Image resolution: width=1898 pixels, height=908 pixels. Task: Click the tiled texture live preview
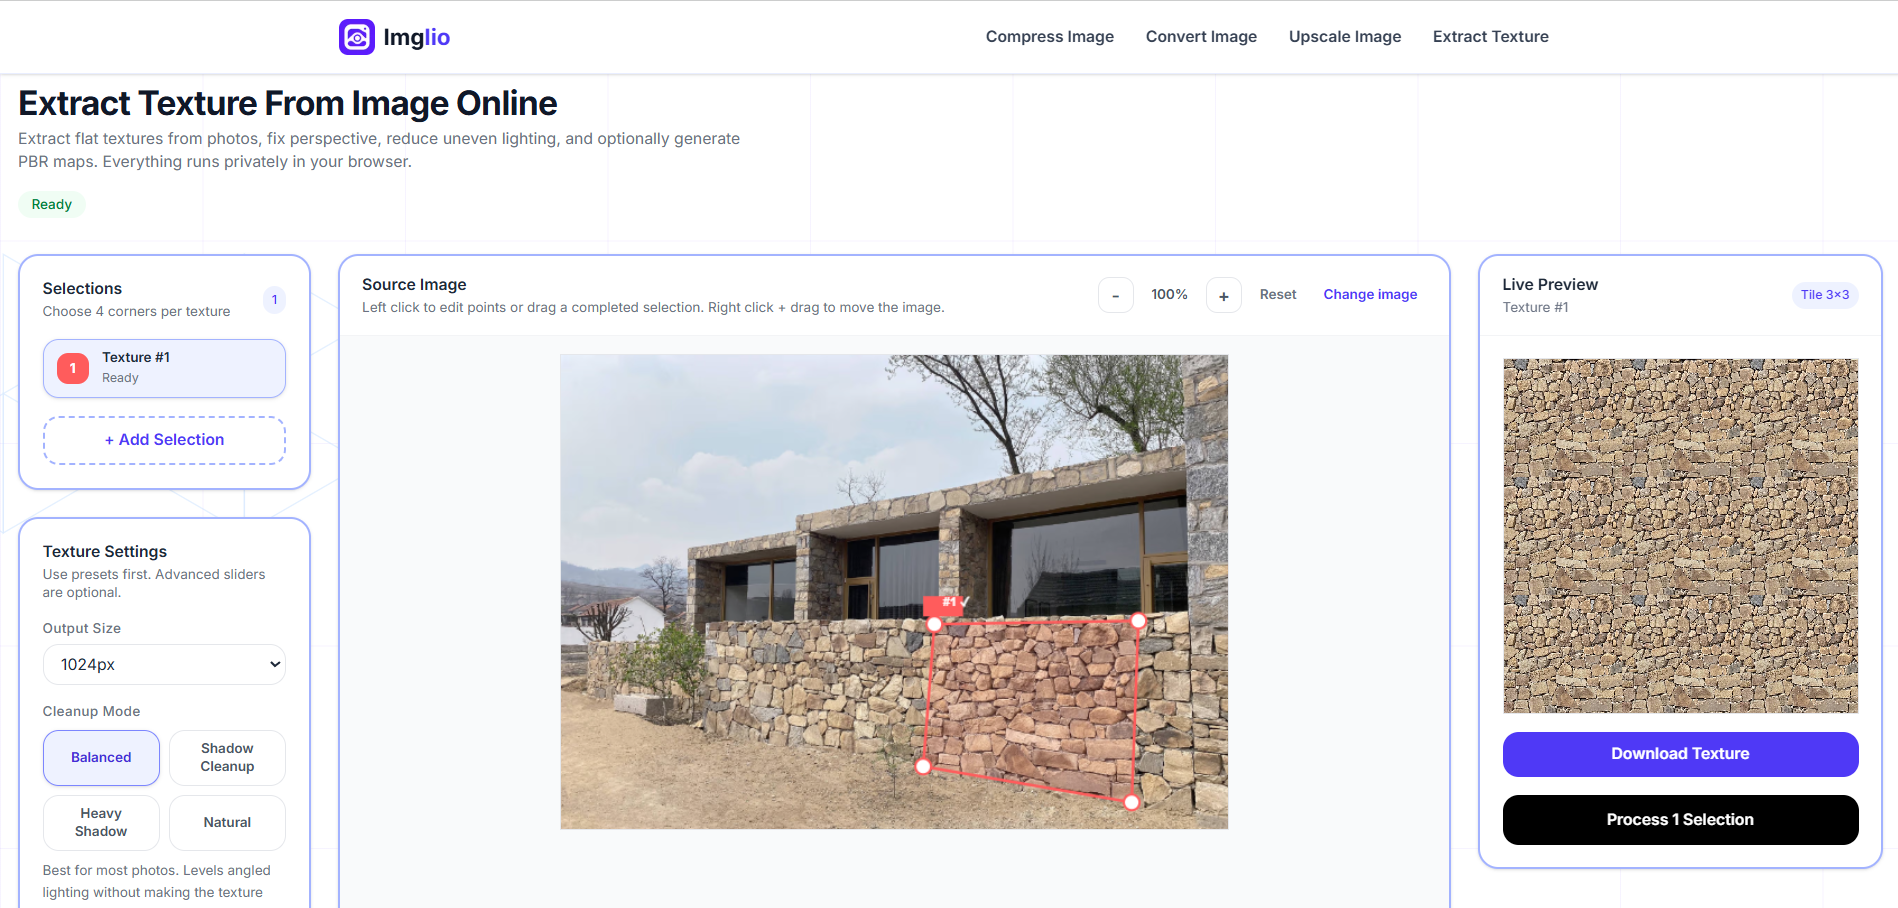pos(1680,535)
